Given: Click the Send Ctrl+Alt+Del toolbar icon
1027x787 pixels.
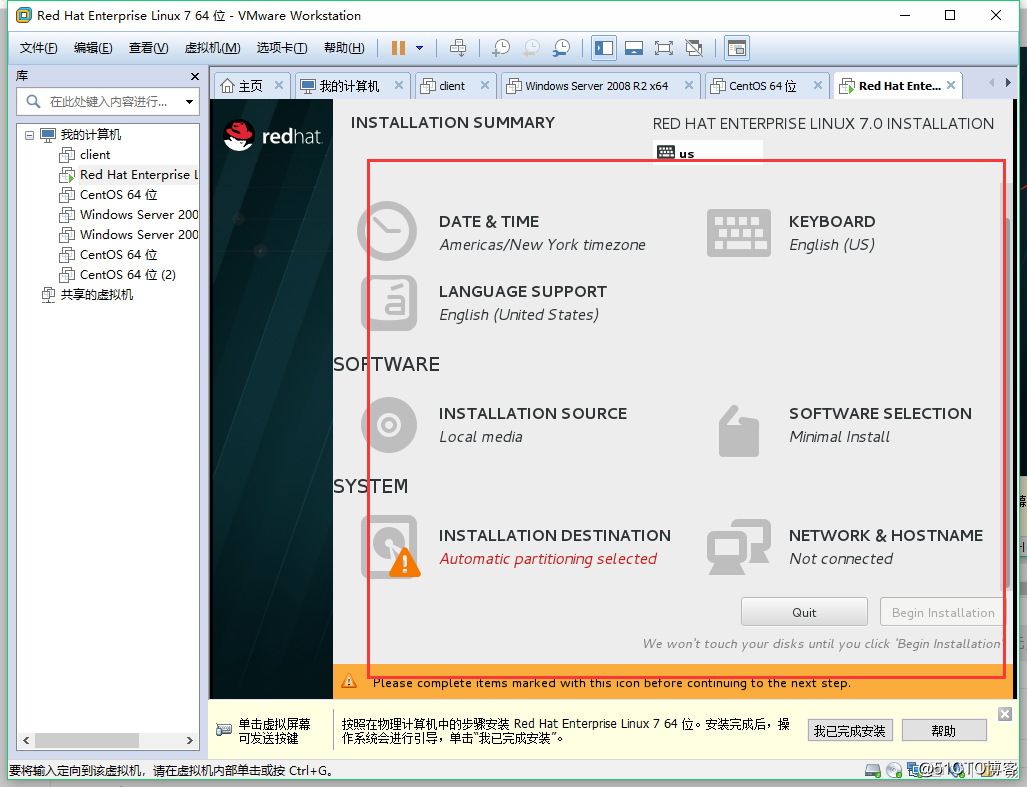Looking at the screenshot, I should [458, 48].
